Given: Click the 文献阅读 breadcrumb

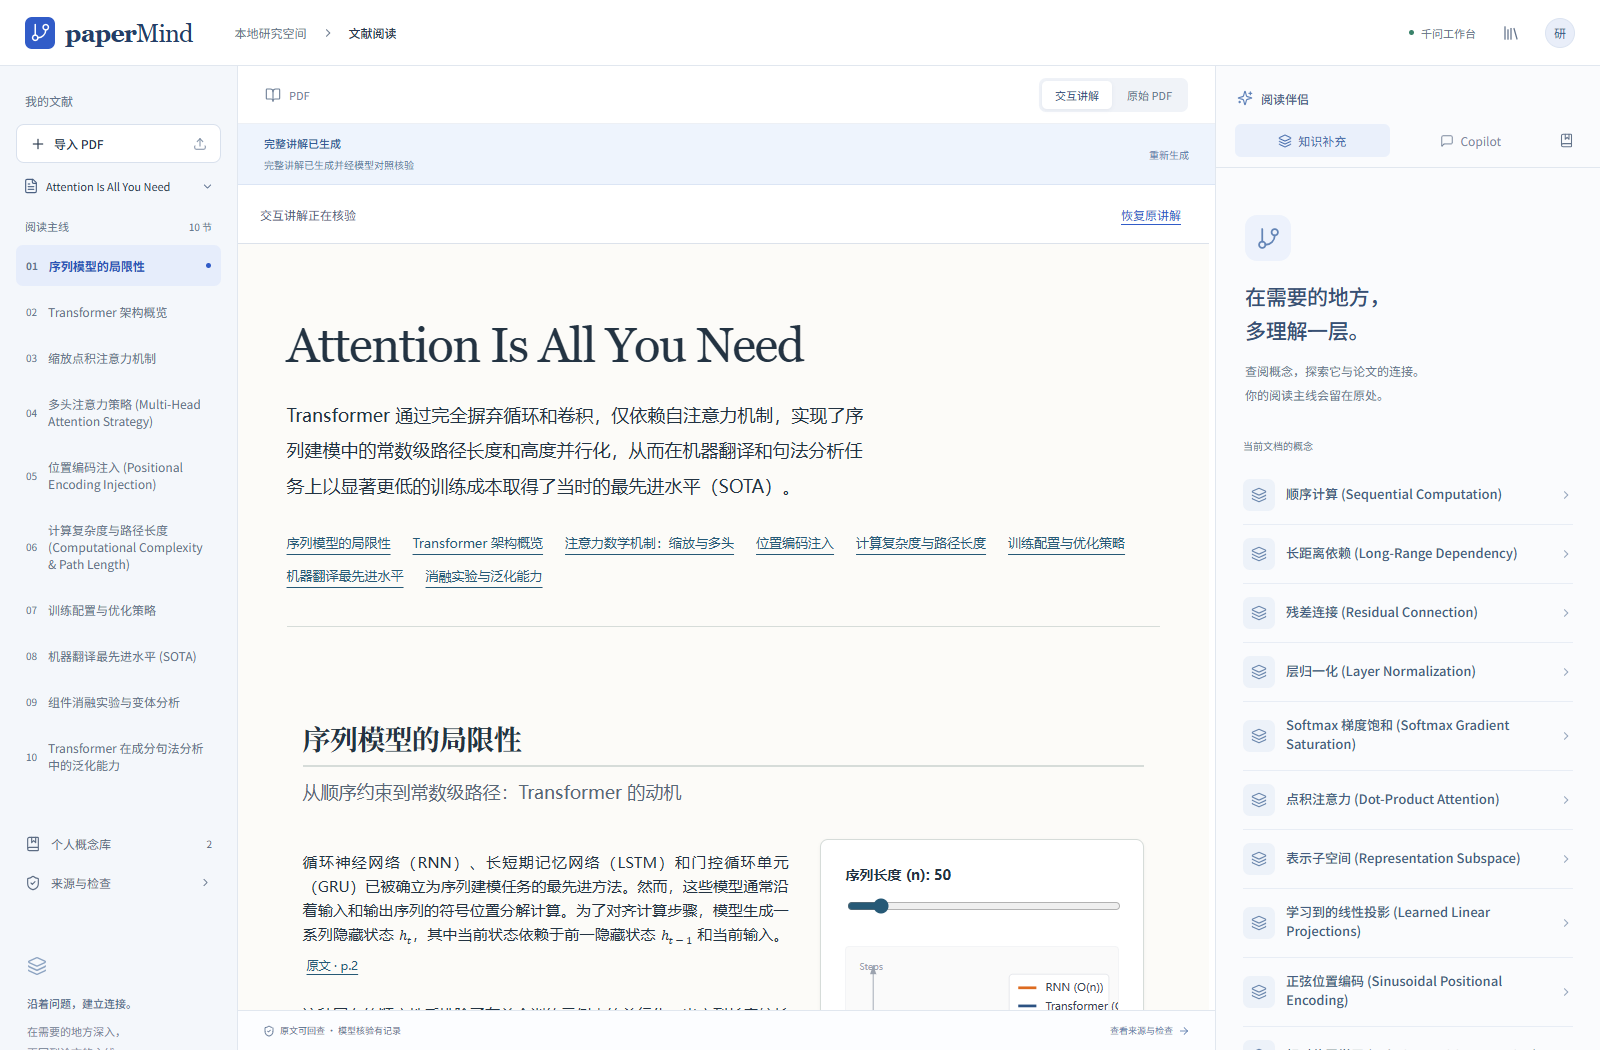Looking at the screenshot, I should click(372, 33).
